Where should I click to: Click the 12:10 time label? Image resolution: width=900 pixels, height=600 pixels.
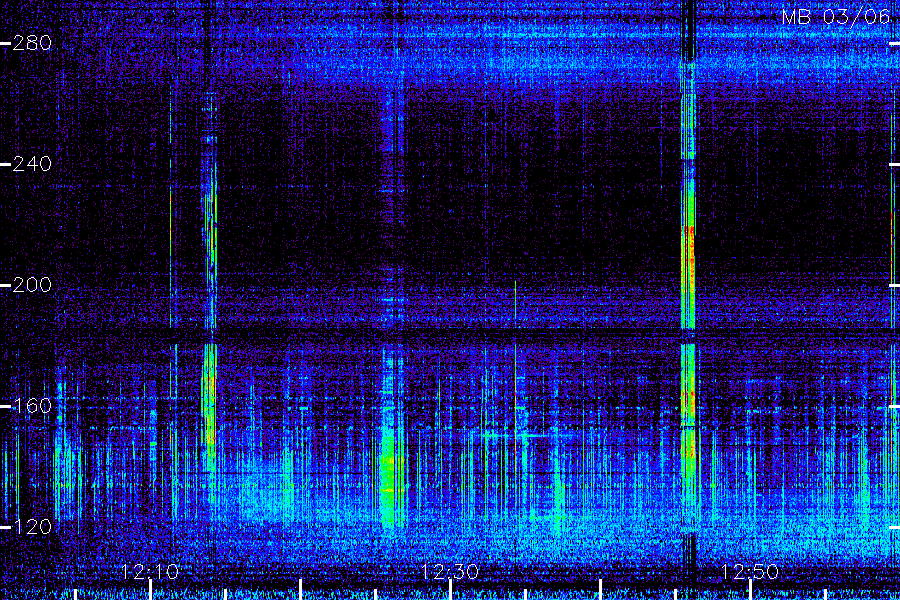(150, 572)
